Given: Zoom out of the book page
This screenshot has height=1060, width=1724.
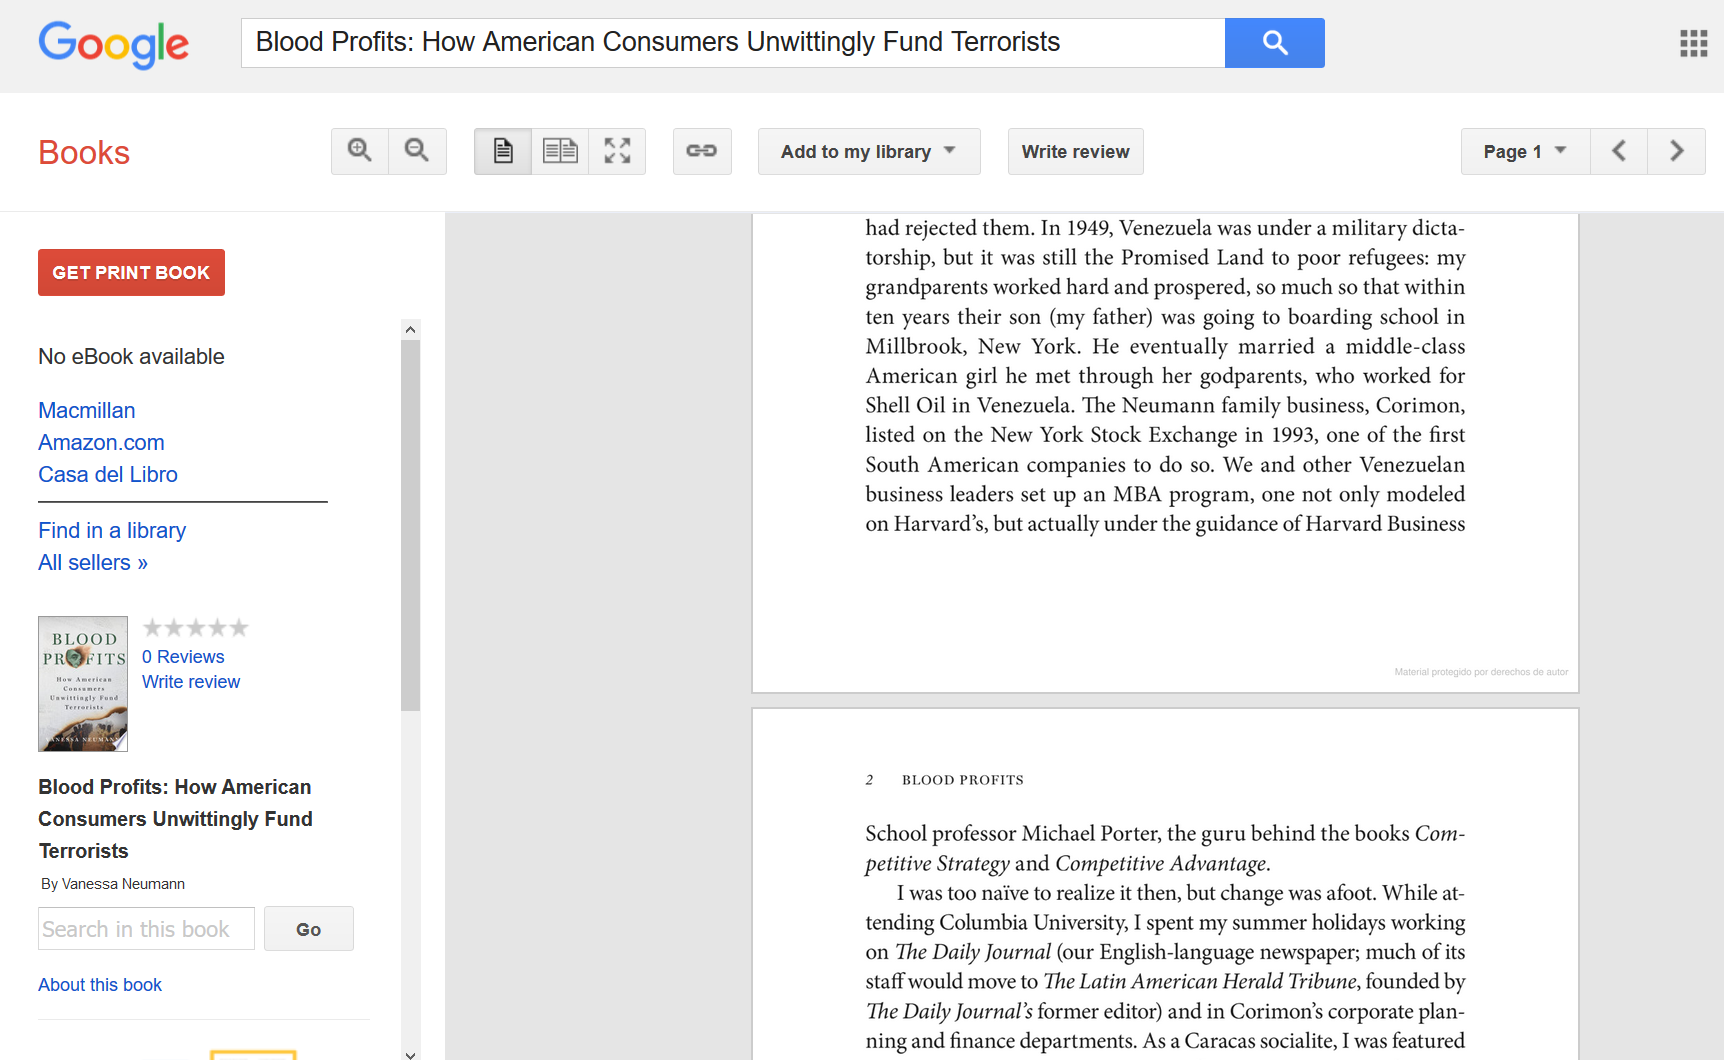Looking at the screenshot, I should pyautogui.click(x=417, y=151).
